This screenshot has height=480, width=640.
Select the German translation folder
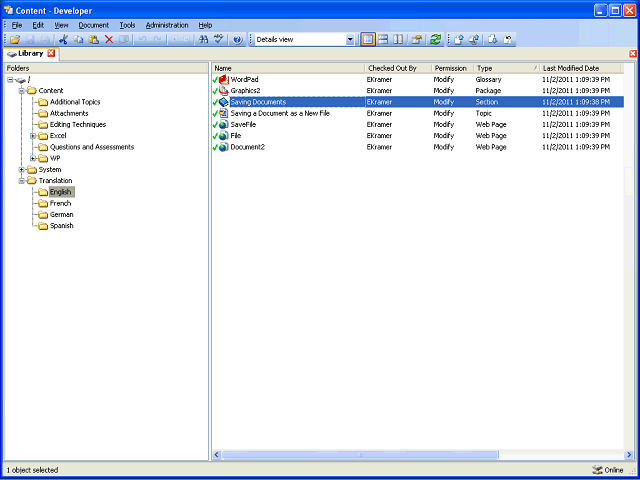62,214
